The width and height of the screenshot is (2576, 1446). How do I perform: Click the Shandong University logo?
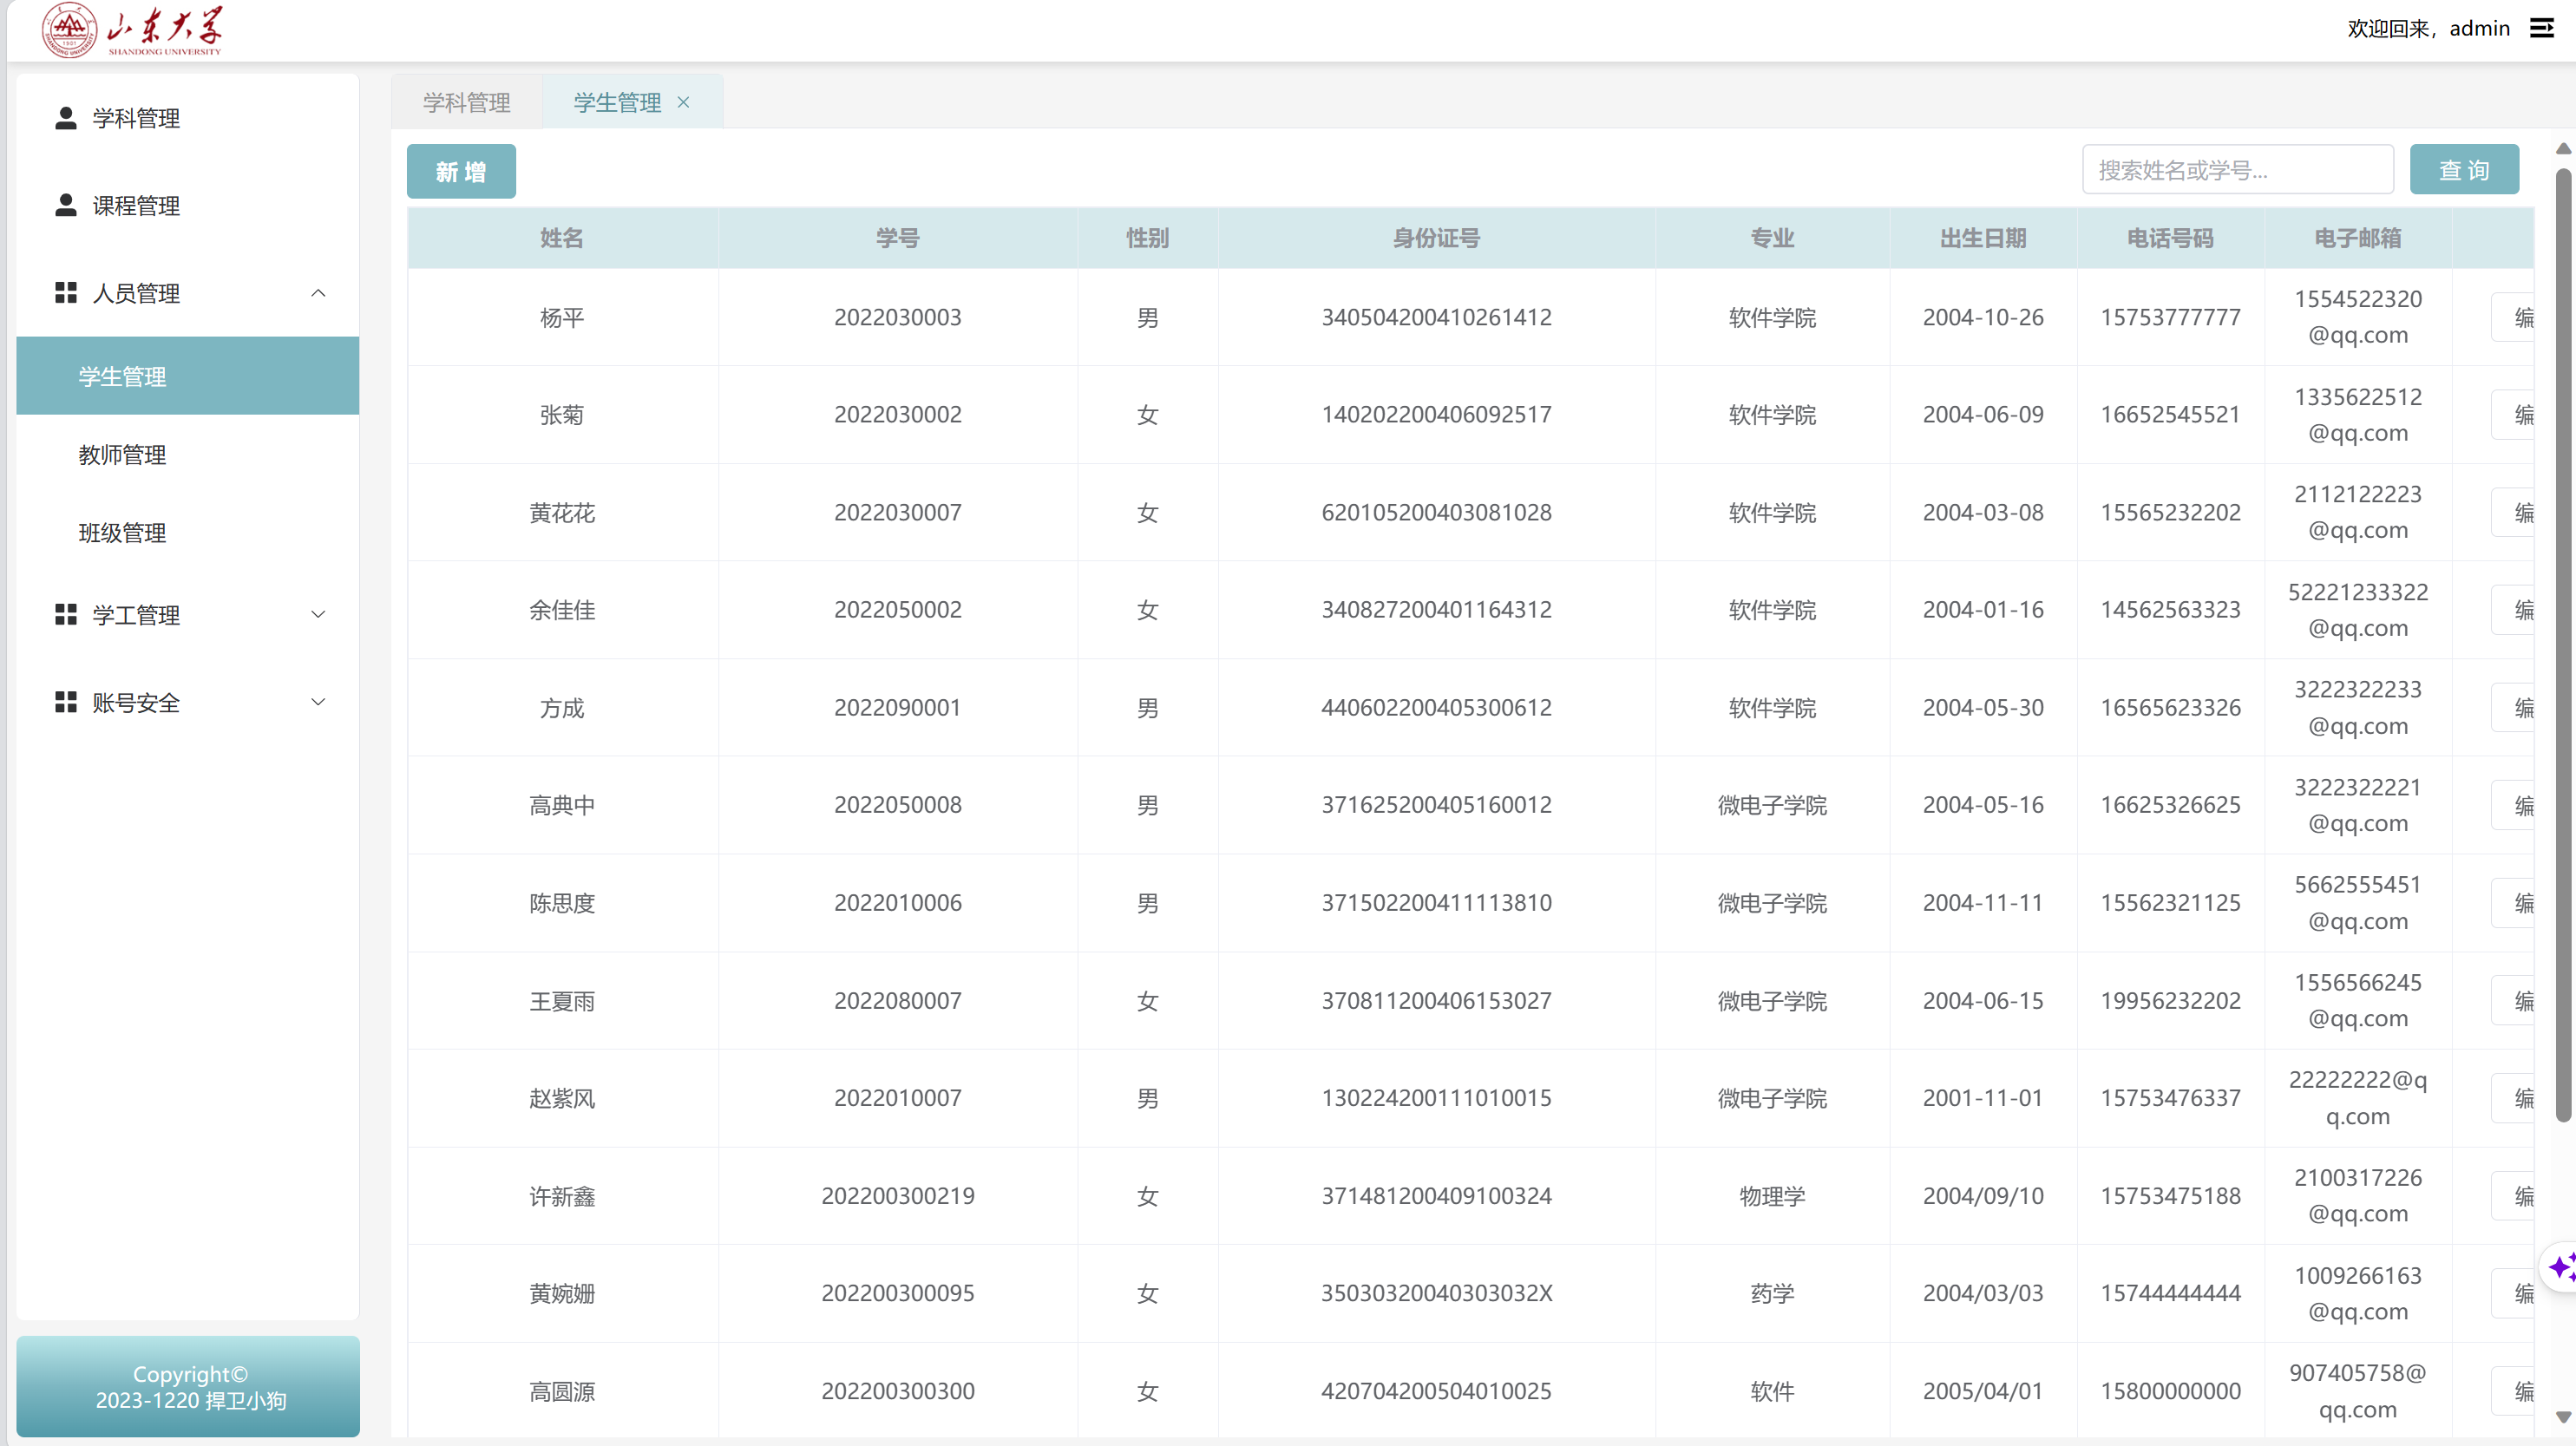click(132, 30)
